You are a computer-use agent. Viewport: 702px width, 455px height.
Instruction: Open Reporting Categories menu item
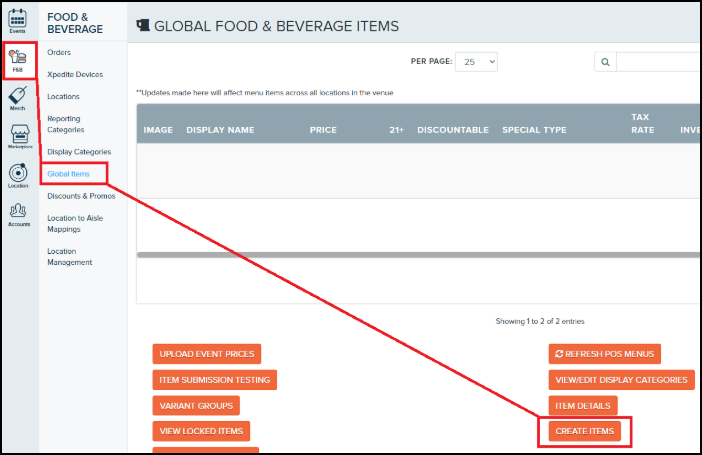(66, 124)
